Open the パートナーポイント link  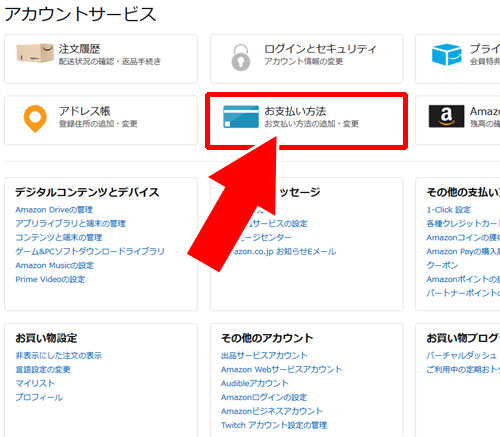point(463,293)
